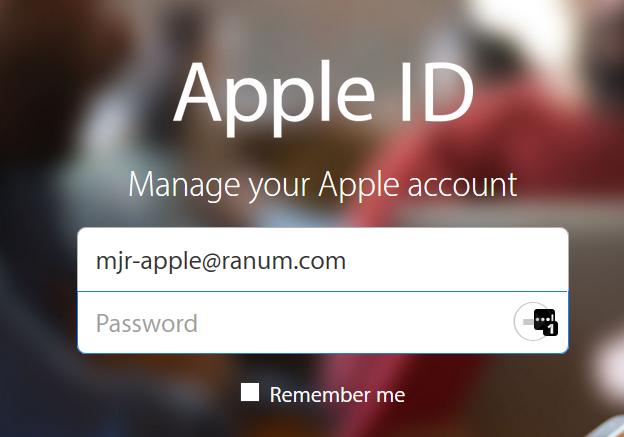Screen dimensions: 624x437
Task: Tick the Remember me checkbox
Action: click(x=250, y=392)
